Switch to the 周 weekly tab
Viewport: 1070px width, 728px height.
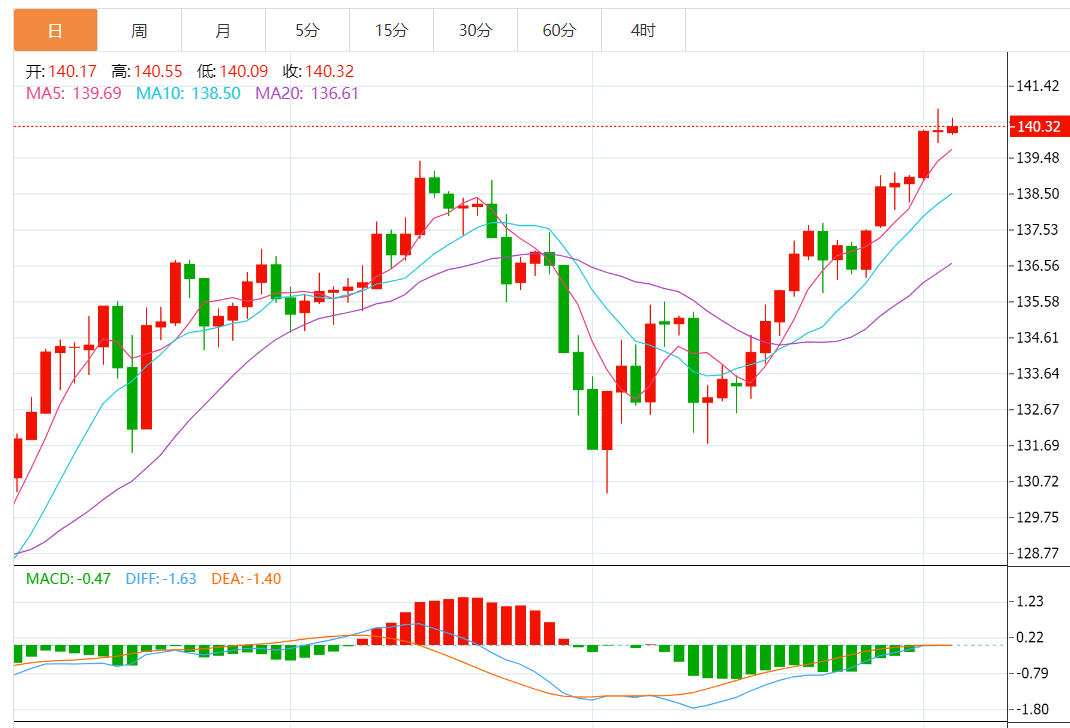coord(139,30)
